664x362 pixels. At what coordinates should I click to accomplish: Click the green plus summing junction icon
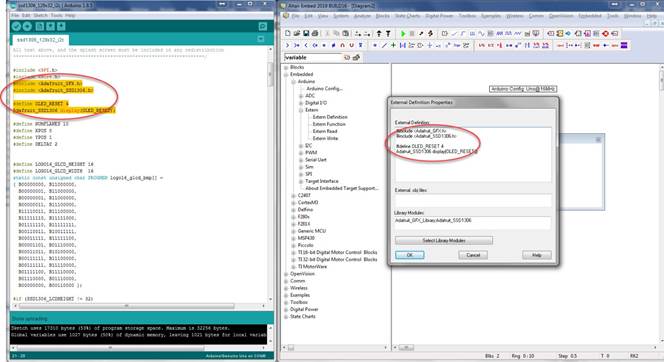point(393,45)
